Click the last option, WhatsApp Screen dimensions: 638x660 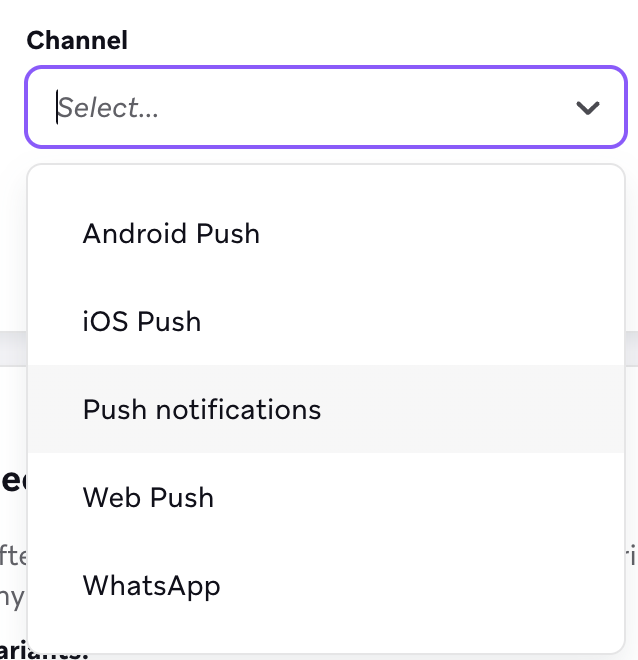tap(151, 586)
